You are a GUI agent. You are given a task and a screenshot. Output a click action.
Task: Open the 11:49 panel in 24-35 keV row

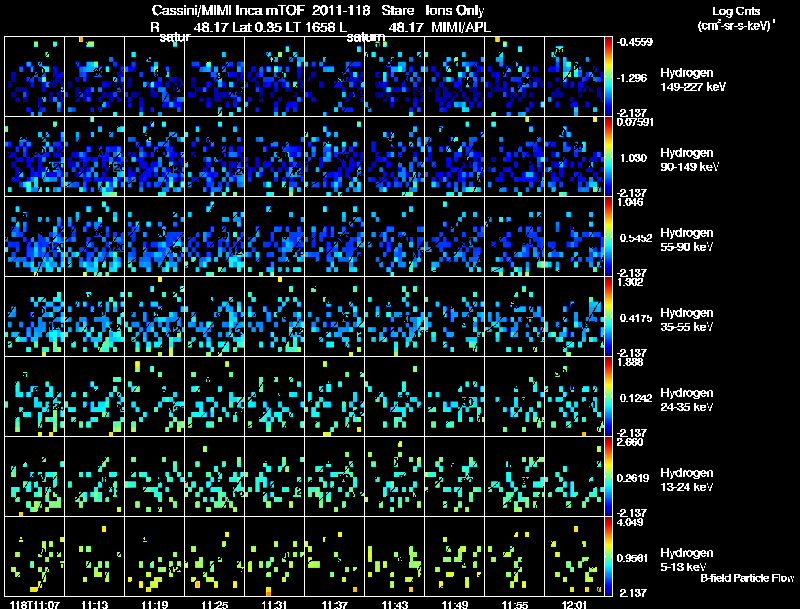click(x=455, y=397)
